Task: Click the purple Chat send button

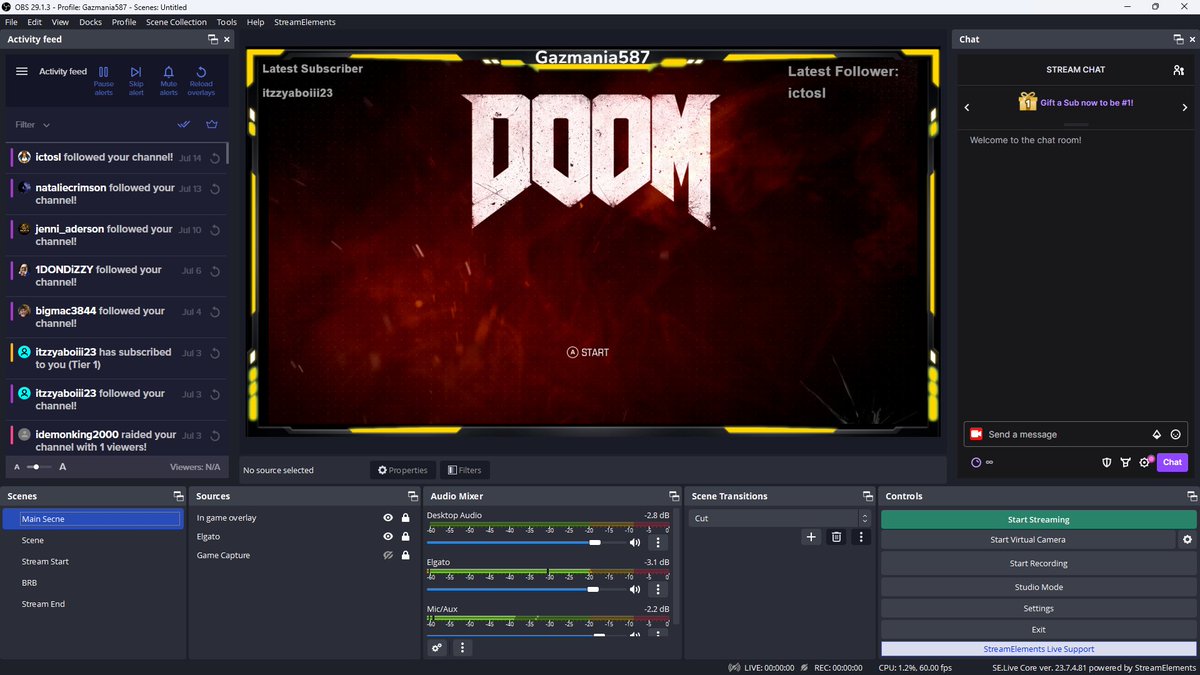Action: click(x=1172, y=462)
